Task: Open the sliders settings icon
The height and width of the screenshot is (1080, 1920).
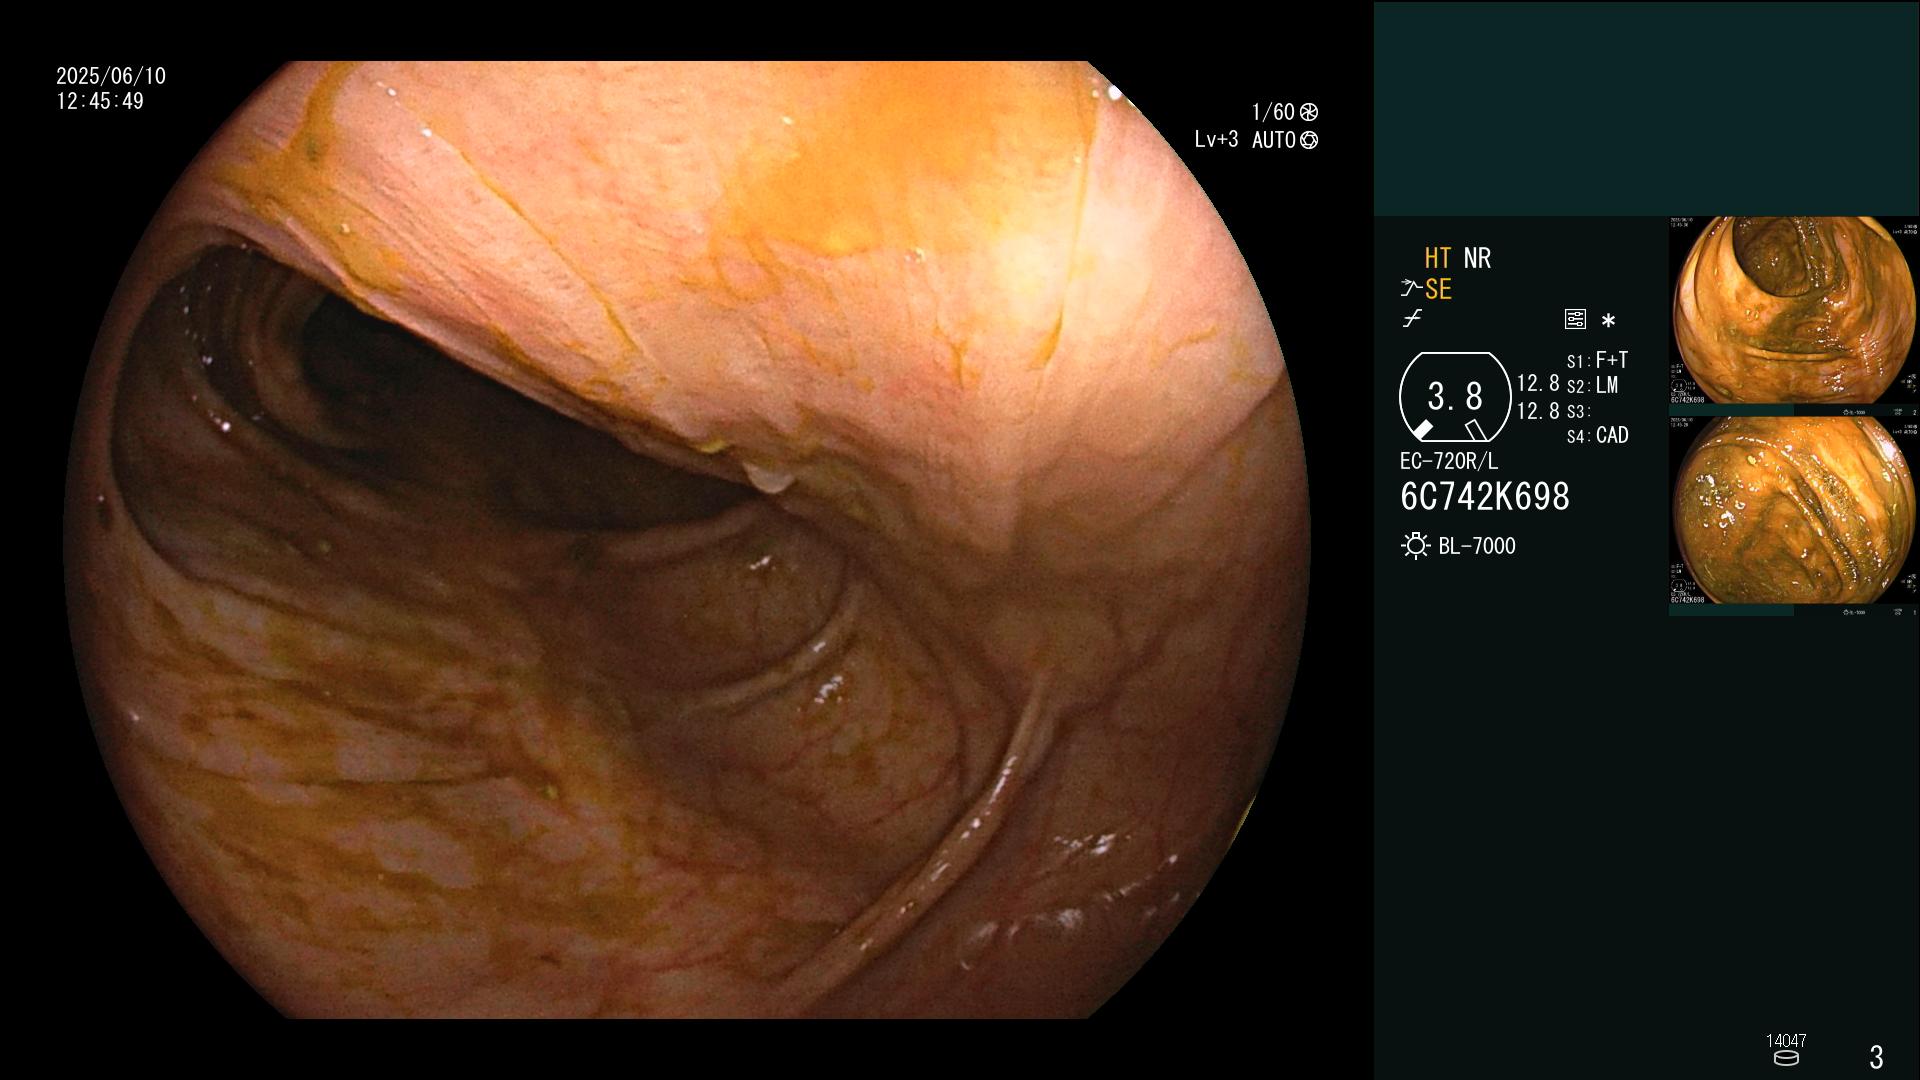Action: click(x=1575, y=319)
